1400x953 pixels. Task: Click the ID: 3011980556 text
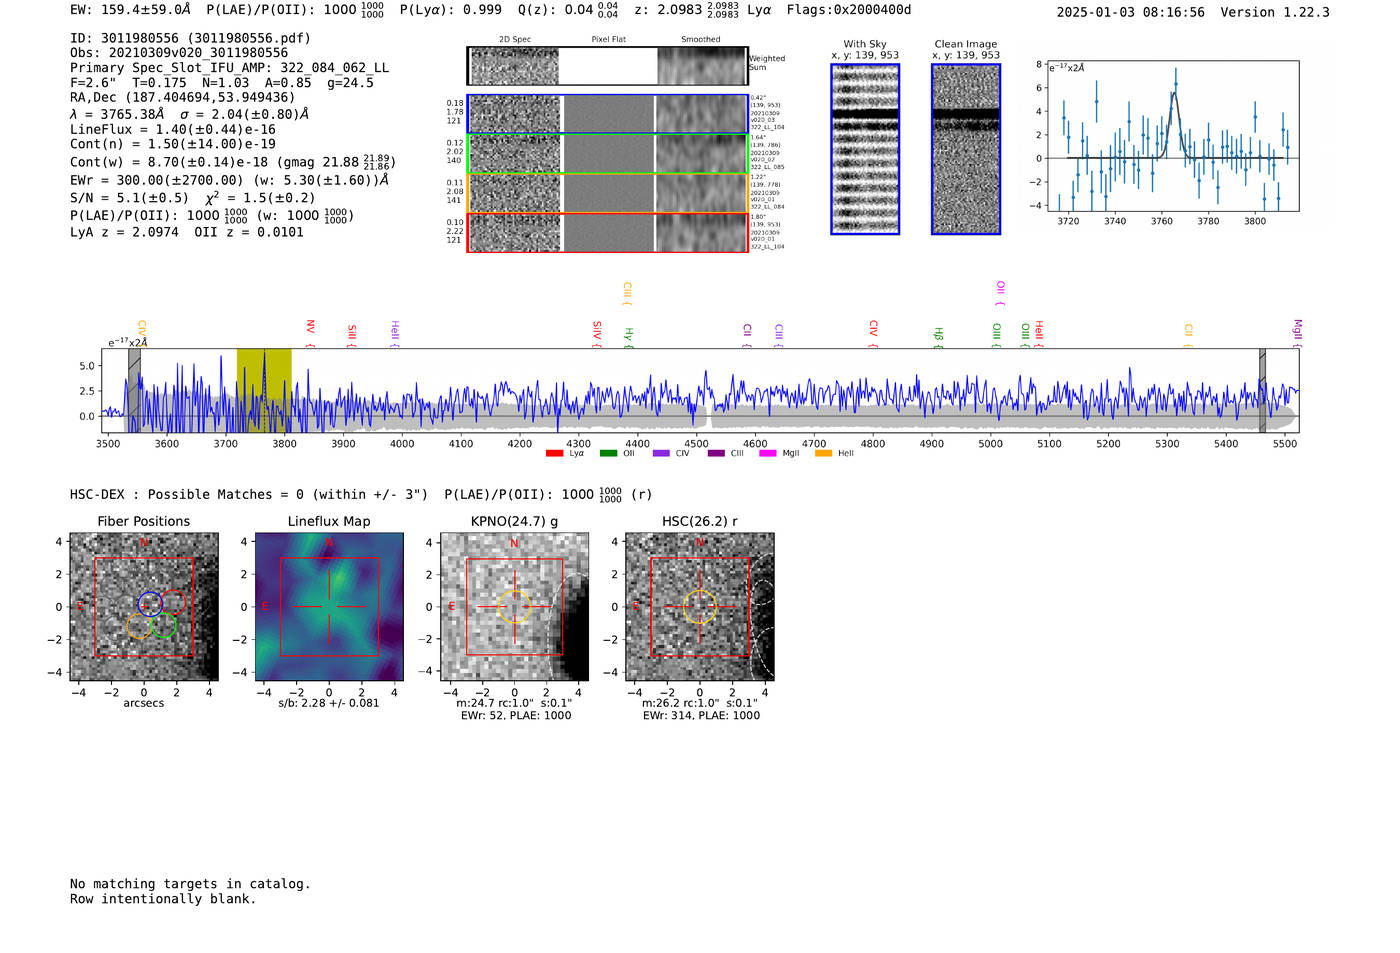coord(190,38)
